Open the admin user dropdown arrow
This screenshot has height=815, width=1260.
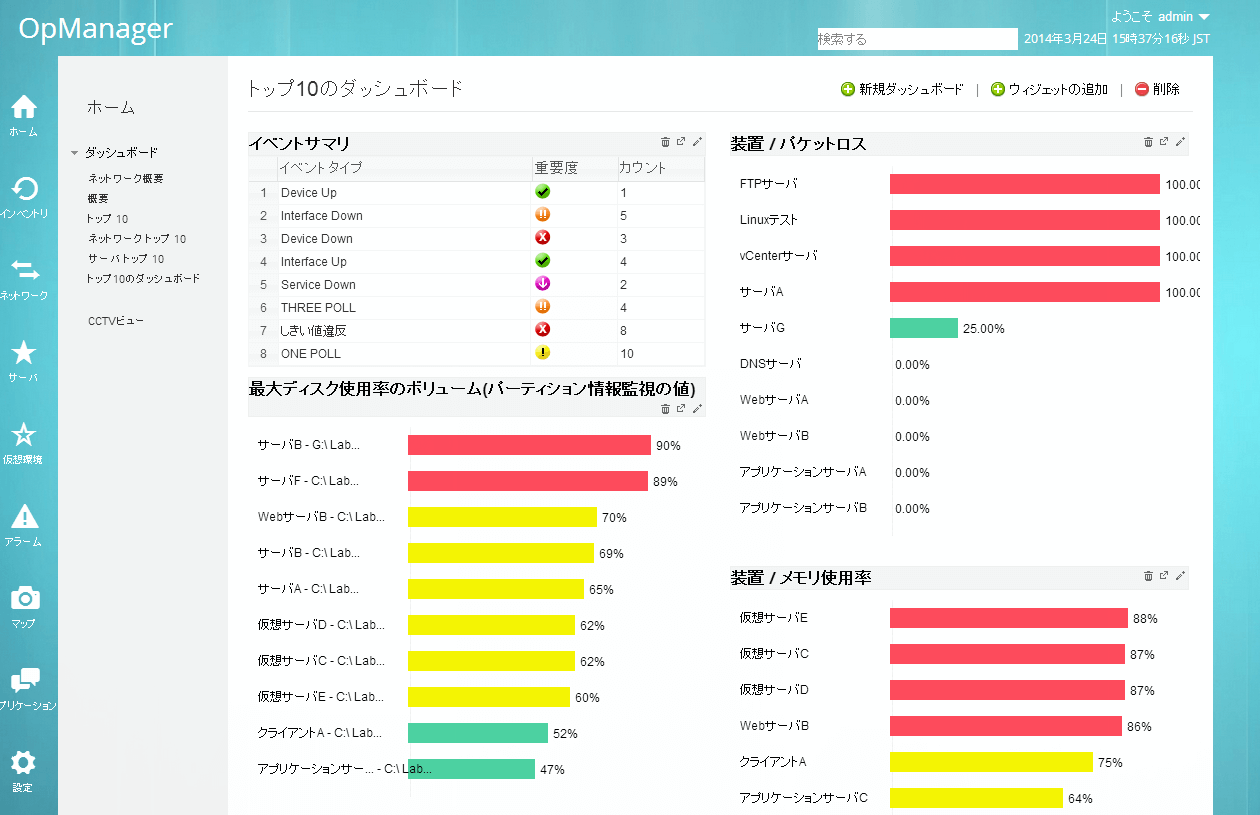click(x=1204, y=17)
